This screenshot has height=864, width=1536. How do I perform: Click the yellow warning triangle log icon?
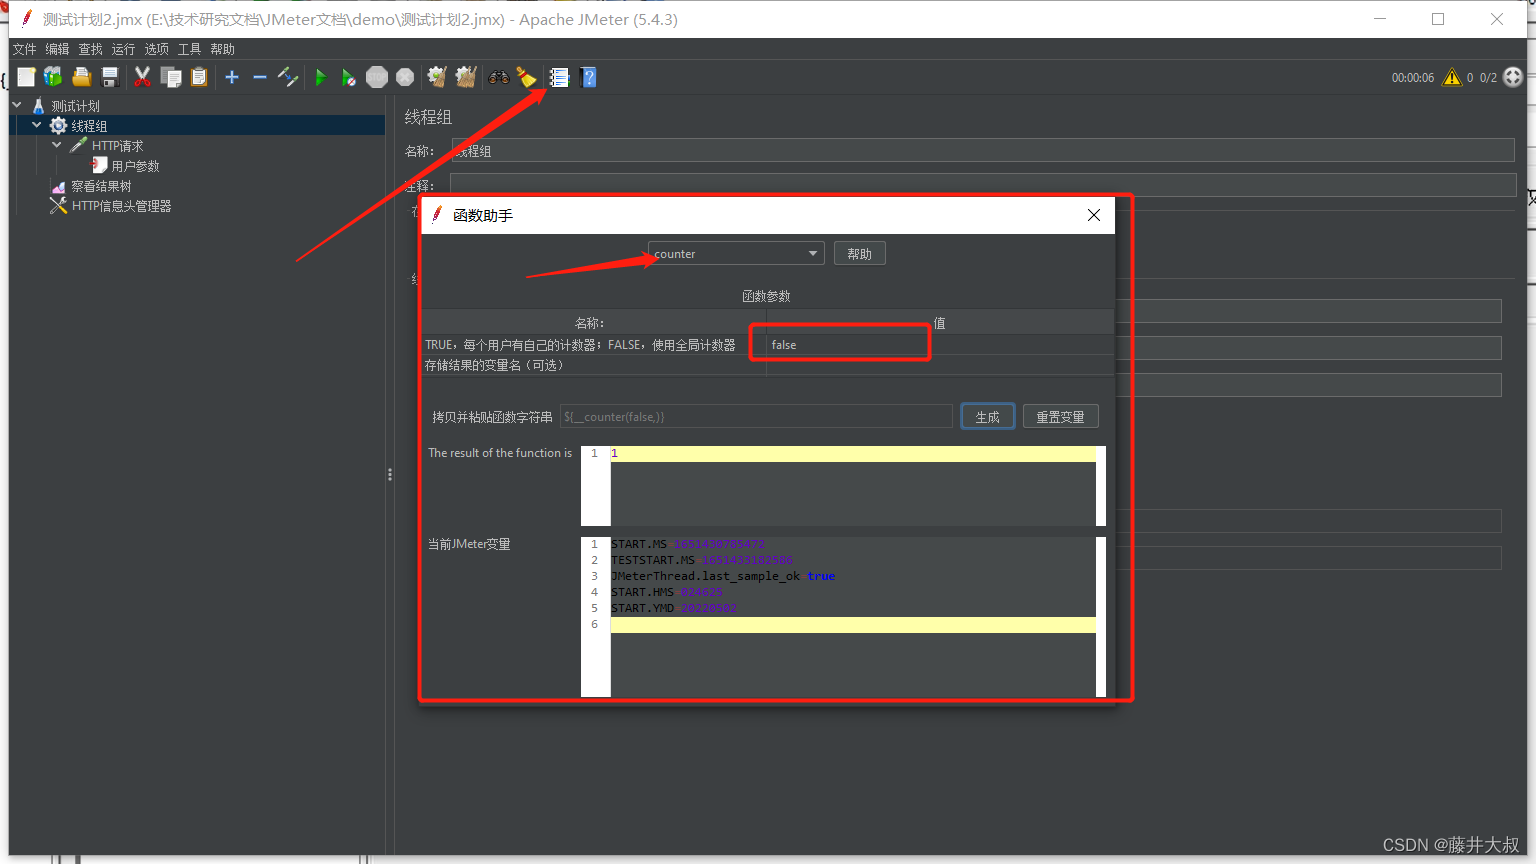pos(1452,77)
